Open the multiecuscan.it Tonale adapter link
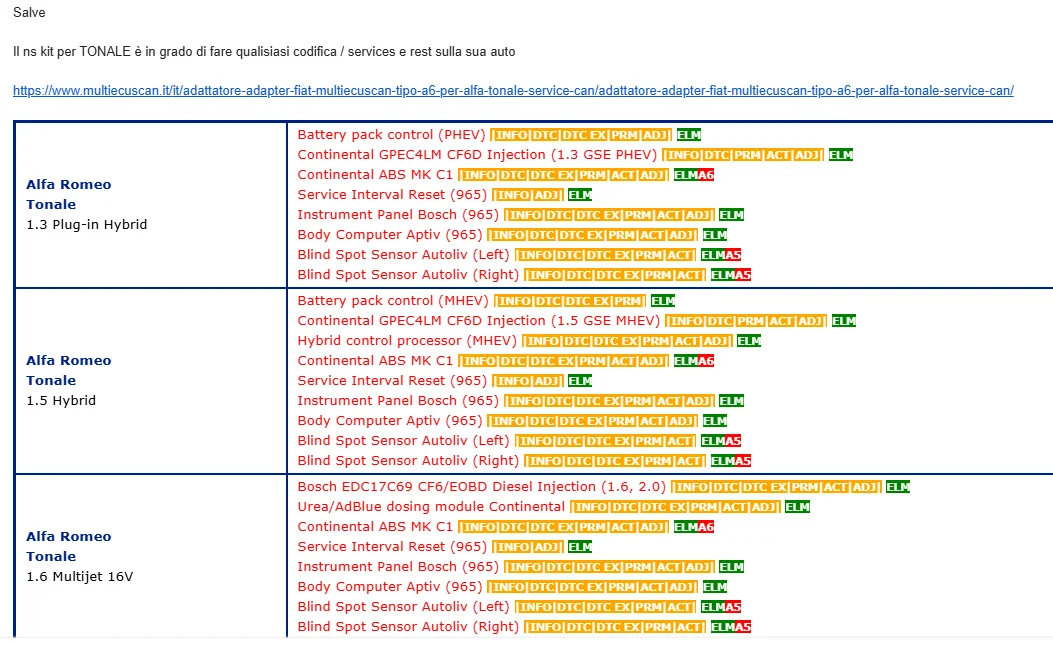Screen dimensions: 1053x645 tap(513, 90)
